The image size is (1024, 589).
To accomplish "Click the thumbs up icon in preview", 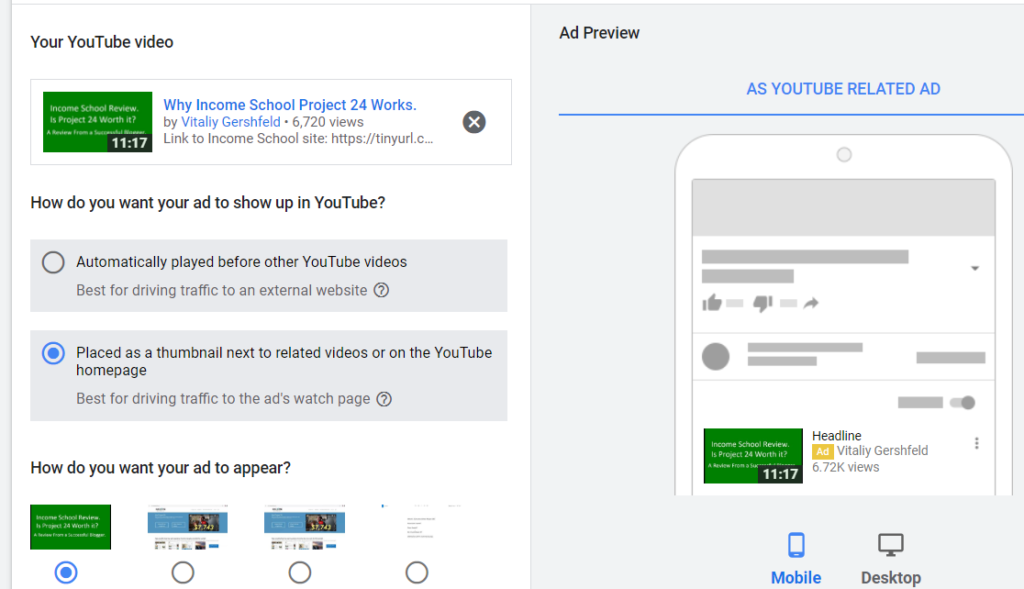I will (714, 301).
